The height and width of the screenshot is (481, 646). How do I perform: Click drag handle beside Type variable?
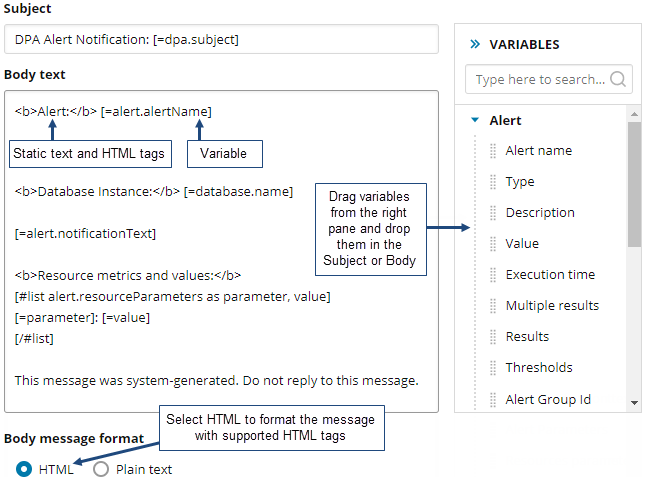pos(492,182)
